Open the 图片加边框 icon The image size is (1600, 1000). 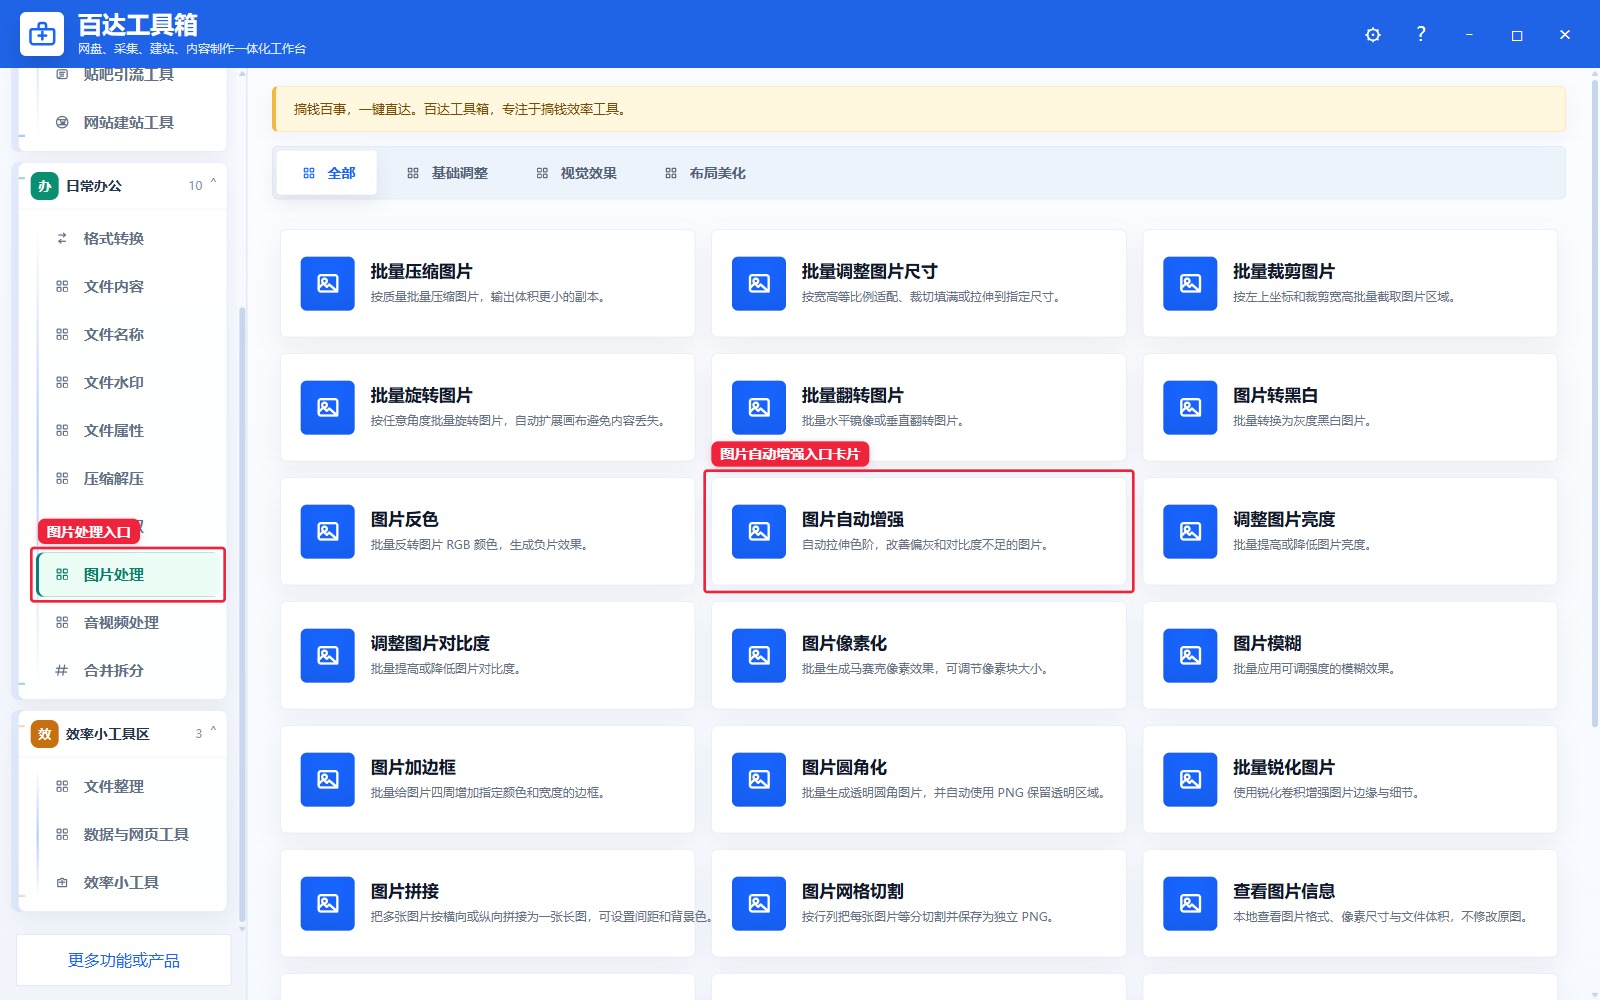click(x=327, y=780)
